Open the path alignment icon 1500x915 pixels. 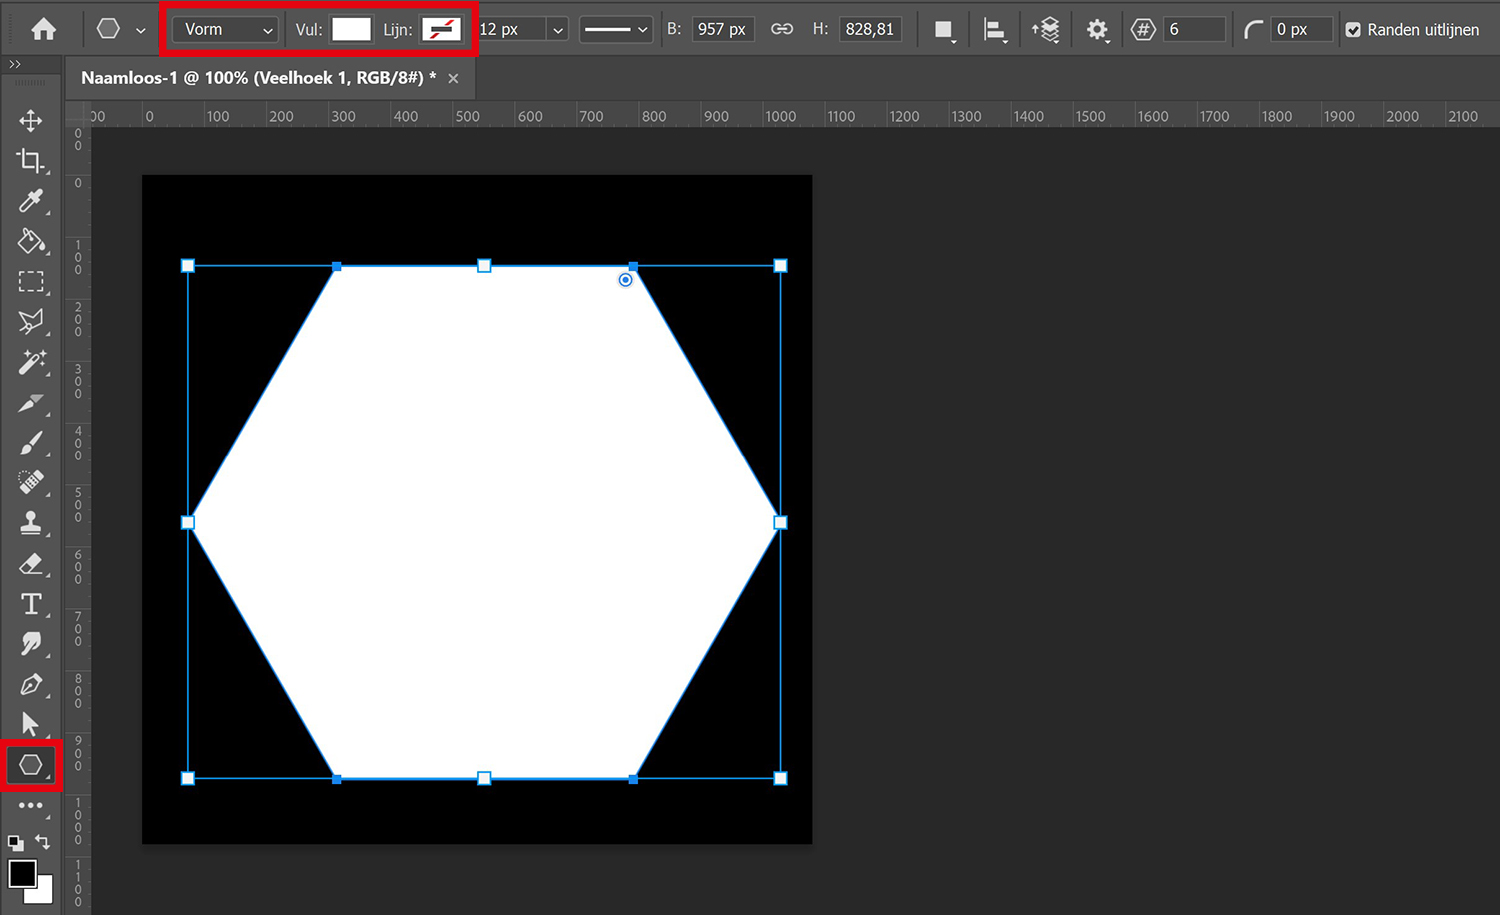point(994,30)
